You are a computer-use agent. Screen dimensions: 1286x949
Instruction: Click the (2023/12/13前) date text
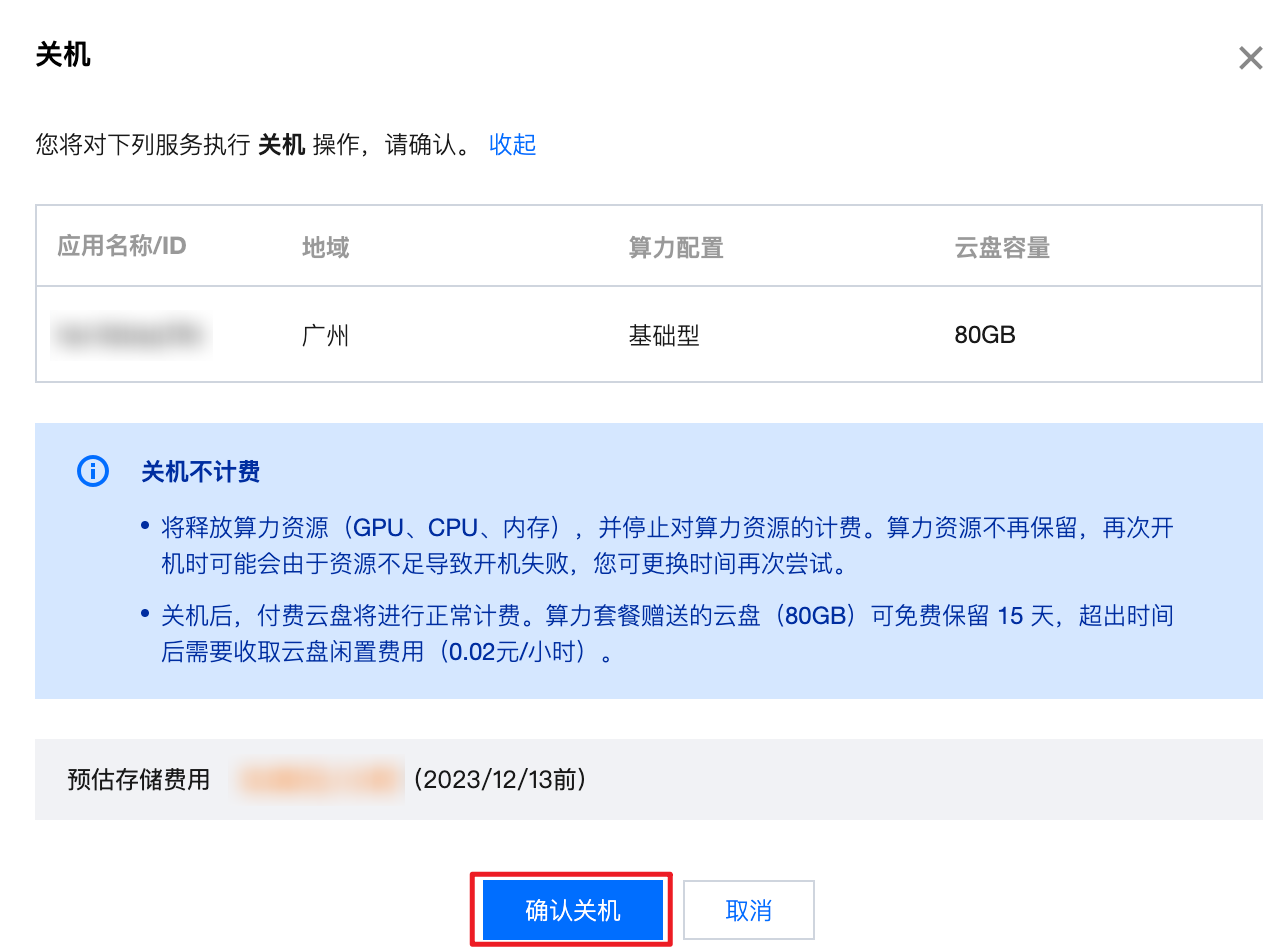coord(499,779)
